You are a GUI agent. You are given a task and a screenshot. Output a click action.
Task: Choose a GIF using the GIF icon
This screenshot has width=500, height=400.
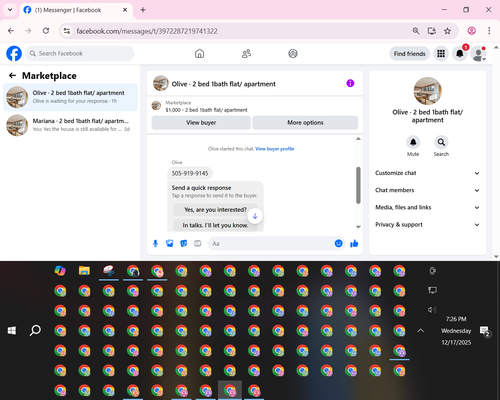198,244
